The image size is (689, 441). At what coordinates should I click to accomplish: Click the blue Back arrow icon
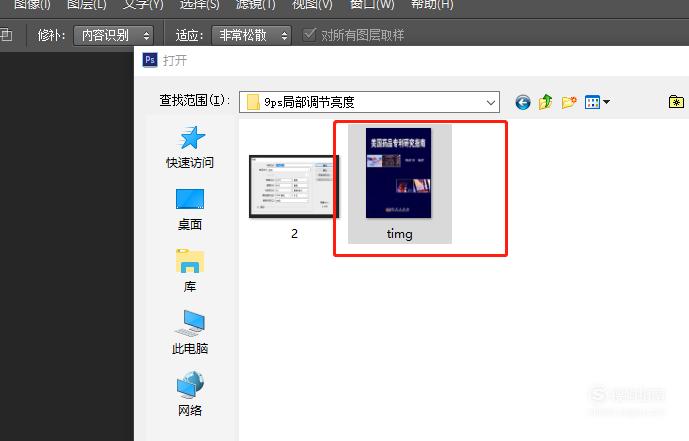[x=522, y=102]
